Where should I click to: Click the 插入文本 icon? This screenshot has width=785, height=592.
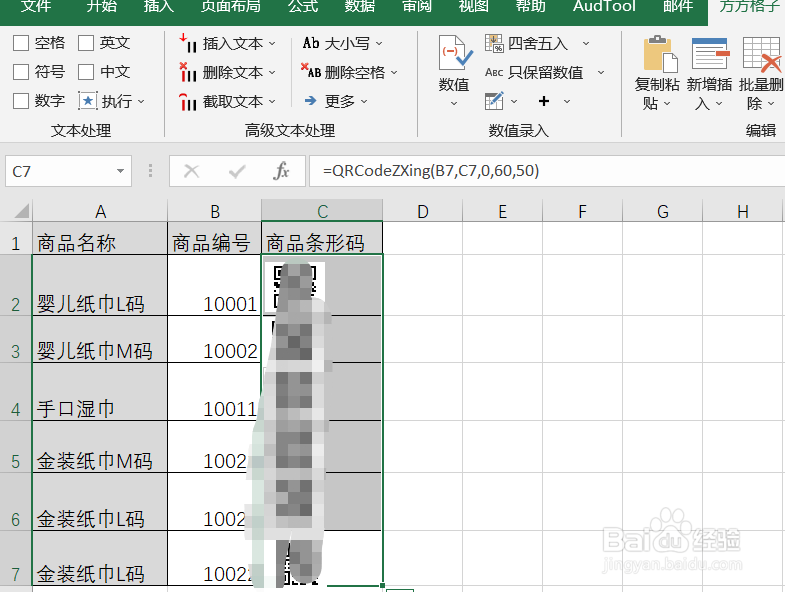pos(188,43)
